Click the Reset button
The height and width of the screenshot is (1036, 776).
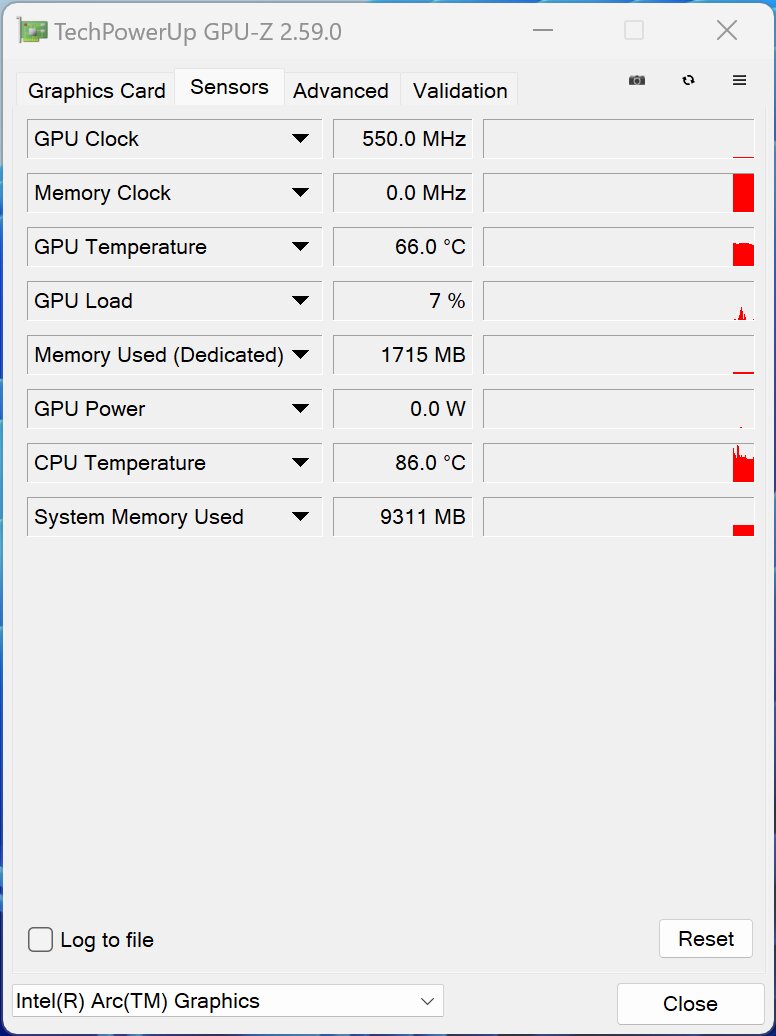tap(706, 938)
